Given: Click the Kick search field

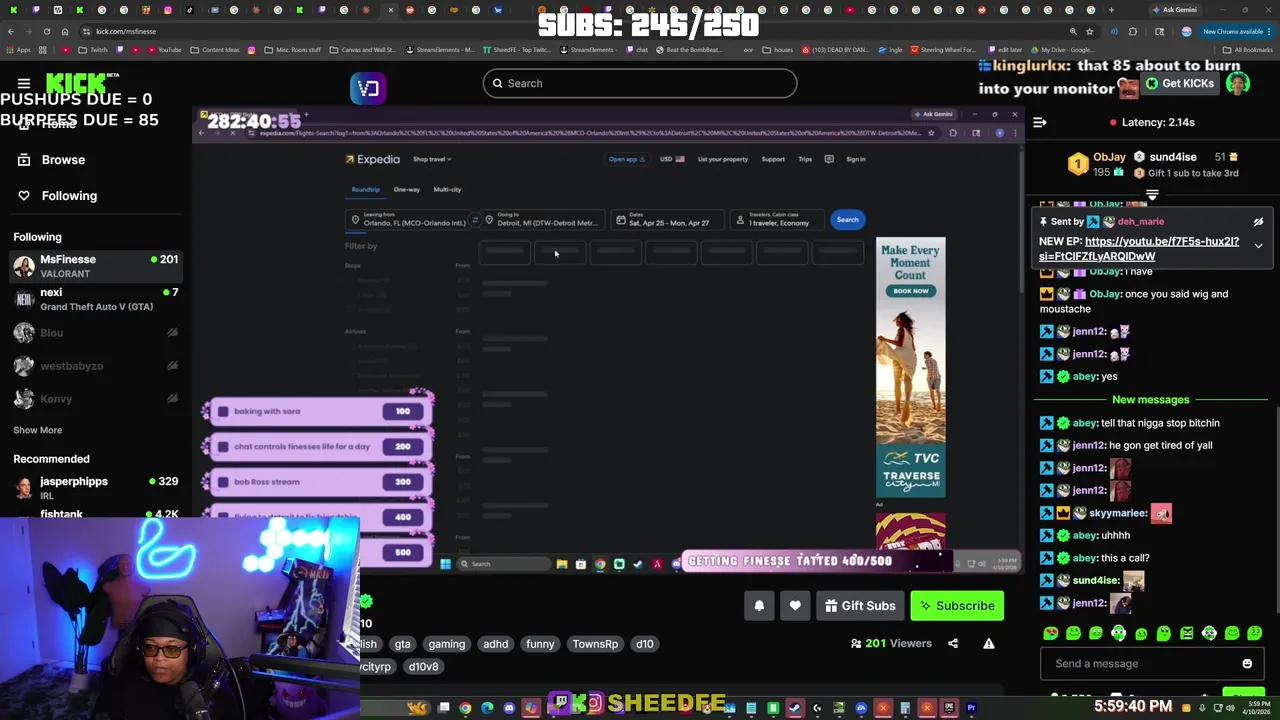Looking at the screenshot, I should [640, 83].
